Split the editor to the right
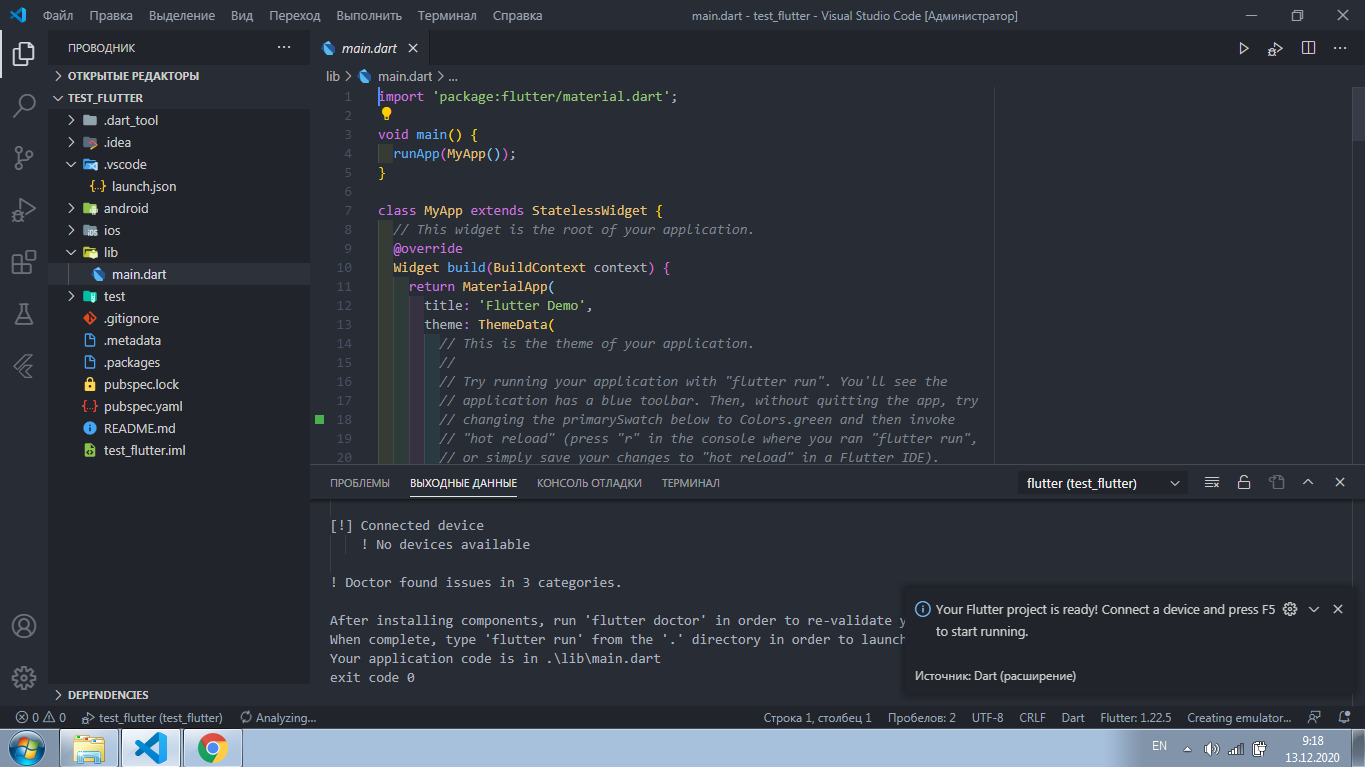Viewport: 1365px width, 767px height. click(1308, 48)
